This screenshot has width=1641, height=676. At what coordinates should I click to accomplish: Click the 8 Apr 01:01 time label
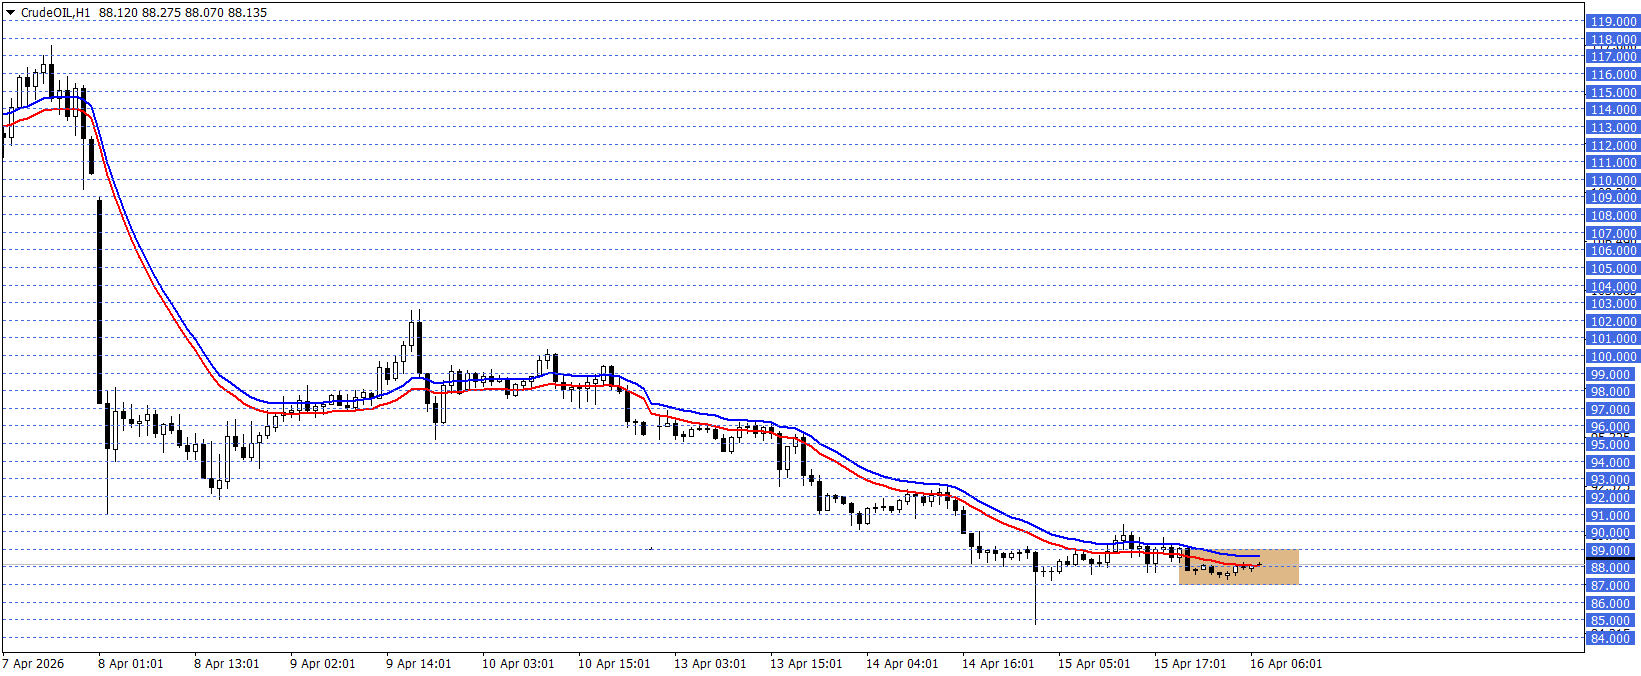130,664
